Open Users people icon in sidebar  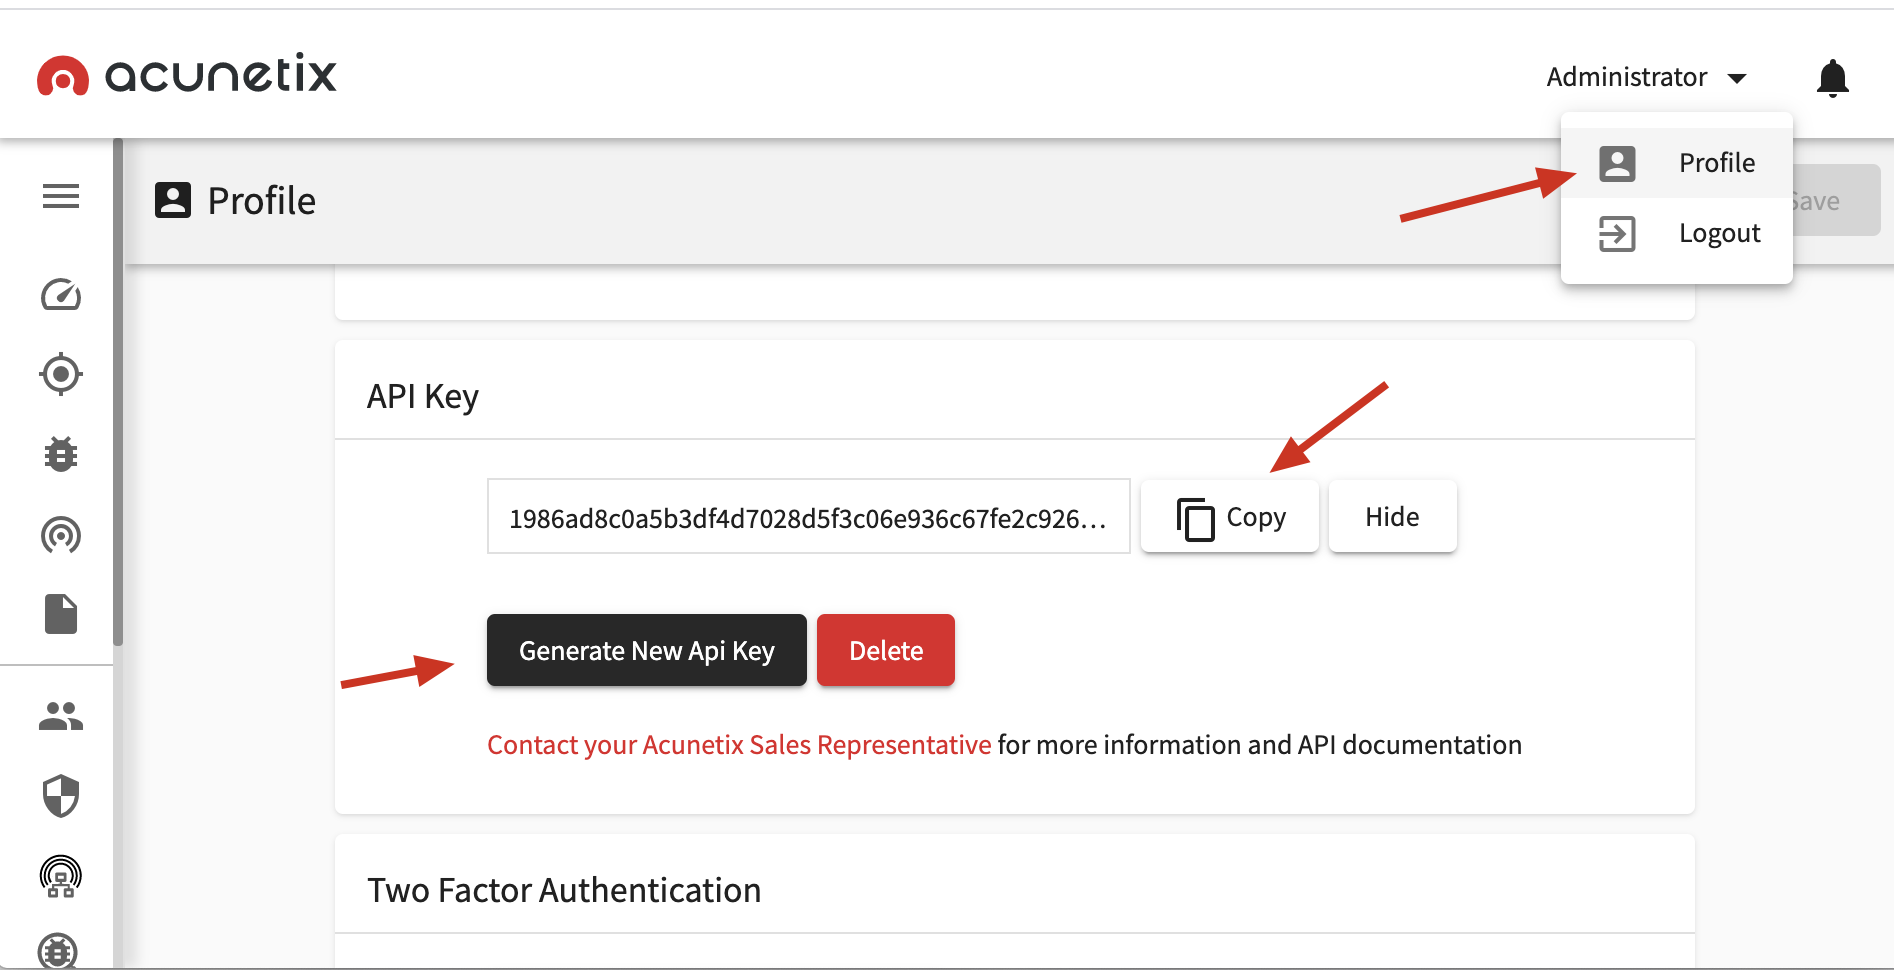click(61, 716)
